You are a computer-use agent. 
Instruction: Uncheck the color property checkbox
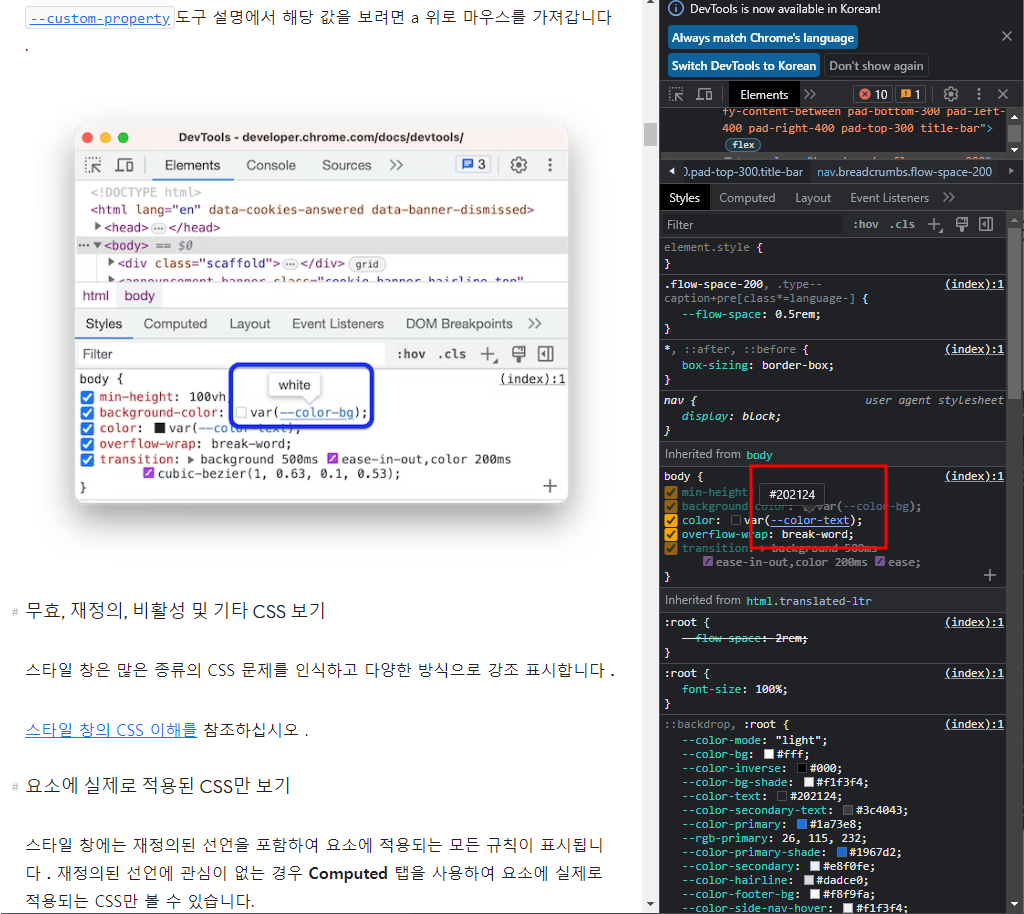[671, 520]
